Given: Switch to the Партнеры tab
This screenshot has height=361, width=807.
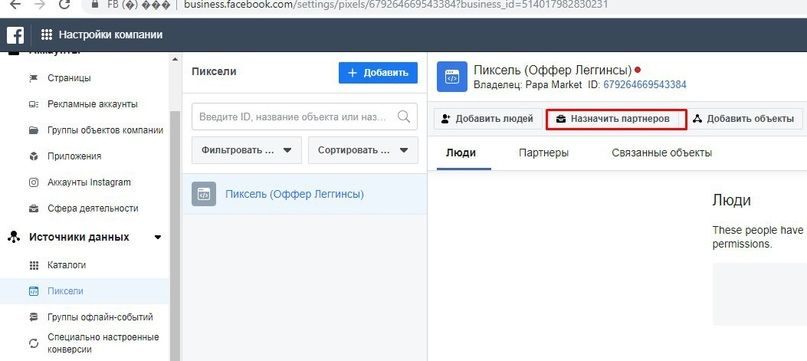Looking at the screenshot, I should (x=543, y=153).
